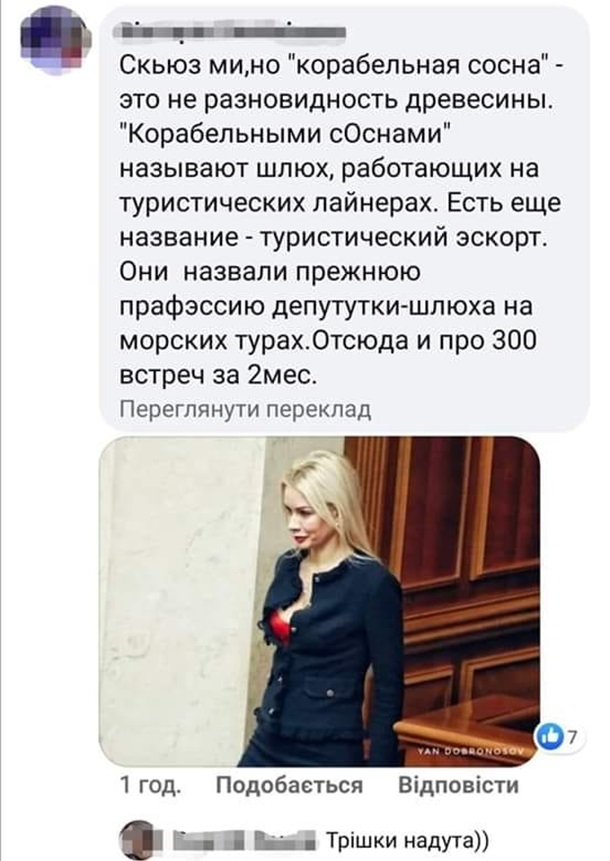
Task: Open the reply author's small avatar
Action: 136,841
